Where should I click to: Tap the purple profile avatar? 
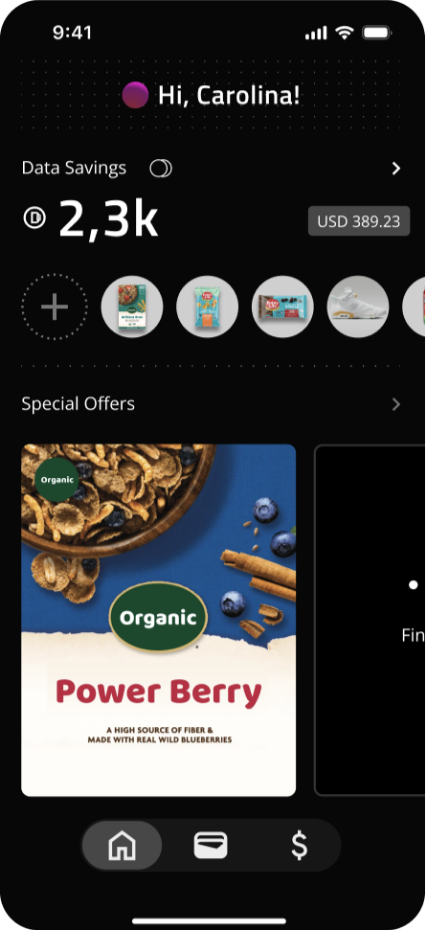click(x=135, y=95)
